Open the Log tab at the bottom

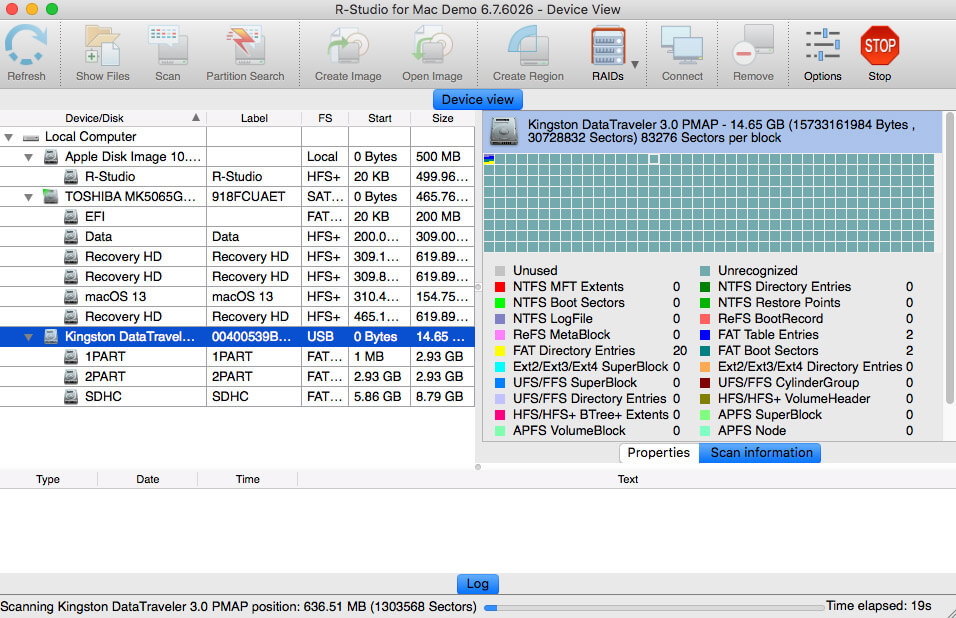pyautogui.click(x=477, y=584)
